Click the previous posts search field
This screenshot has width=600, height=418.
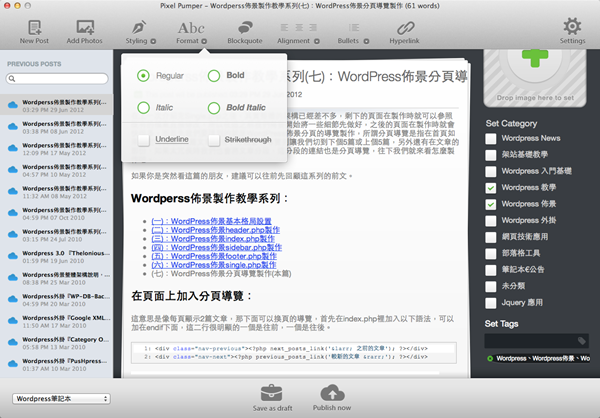point(57,78)
